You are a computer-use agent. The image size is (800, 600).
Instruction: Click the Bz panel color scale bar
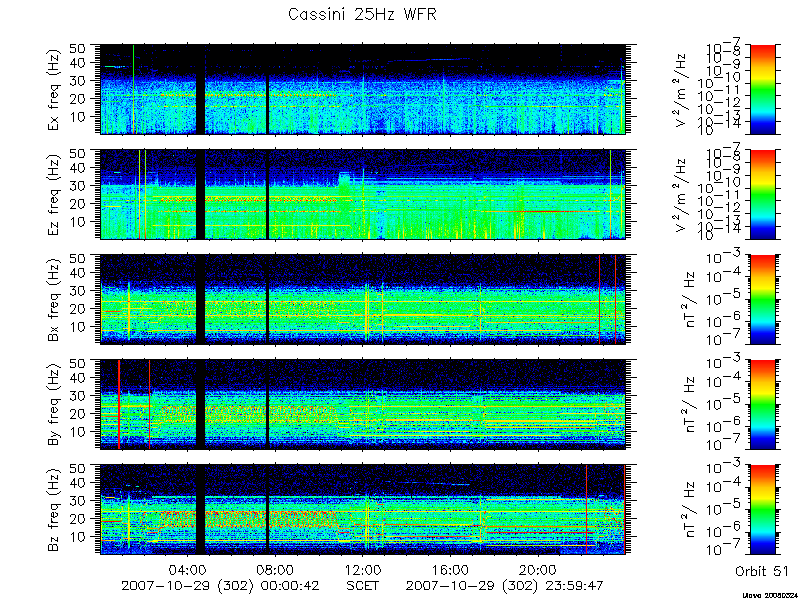click(x=762, y=510)
